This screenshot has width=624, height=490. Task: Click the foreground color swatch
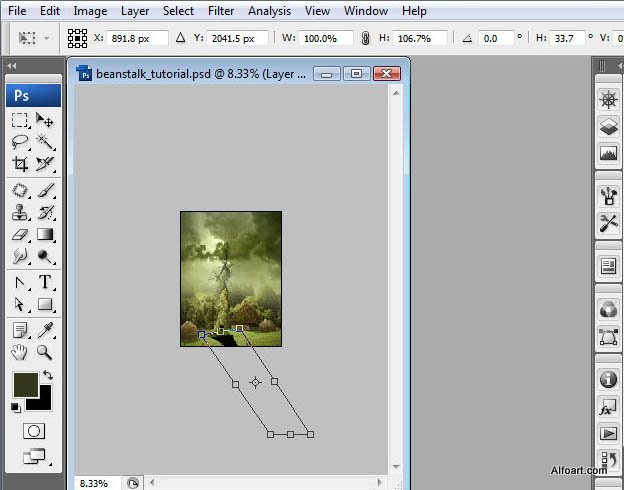click(x=24, y=383)
